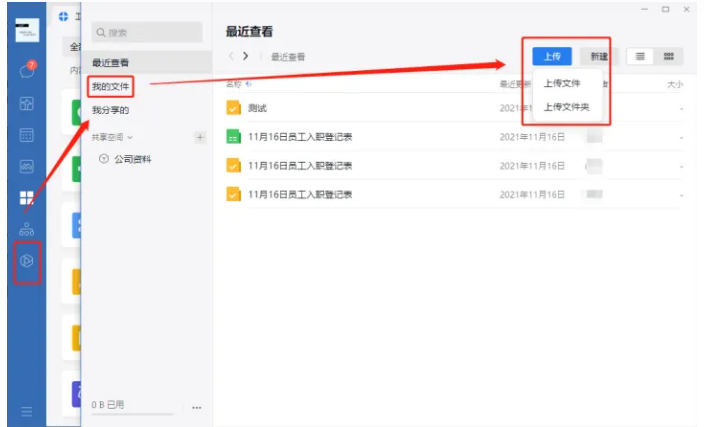This screenshot has height=427, width=704.
Task: Open the picture-frame icon in left sidebar
Action: (26, 166)
